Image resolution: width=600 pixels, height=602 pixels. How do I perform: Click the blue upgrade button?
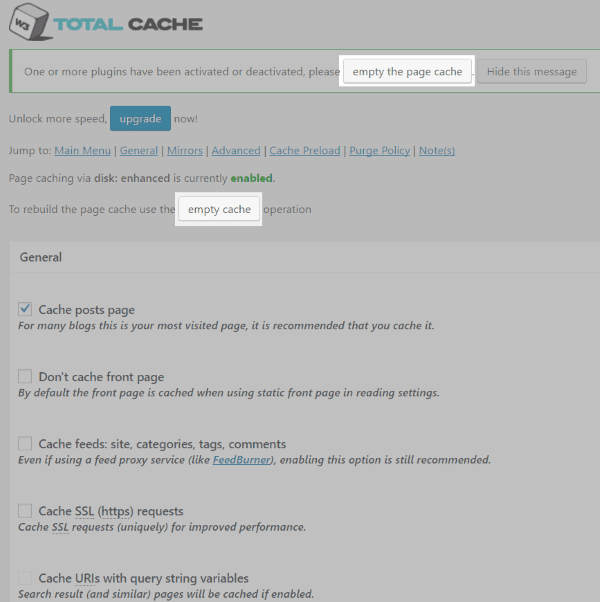(x=140, y=119)
